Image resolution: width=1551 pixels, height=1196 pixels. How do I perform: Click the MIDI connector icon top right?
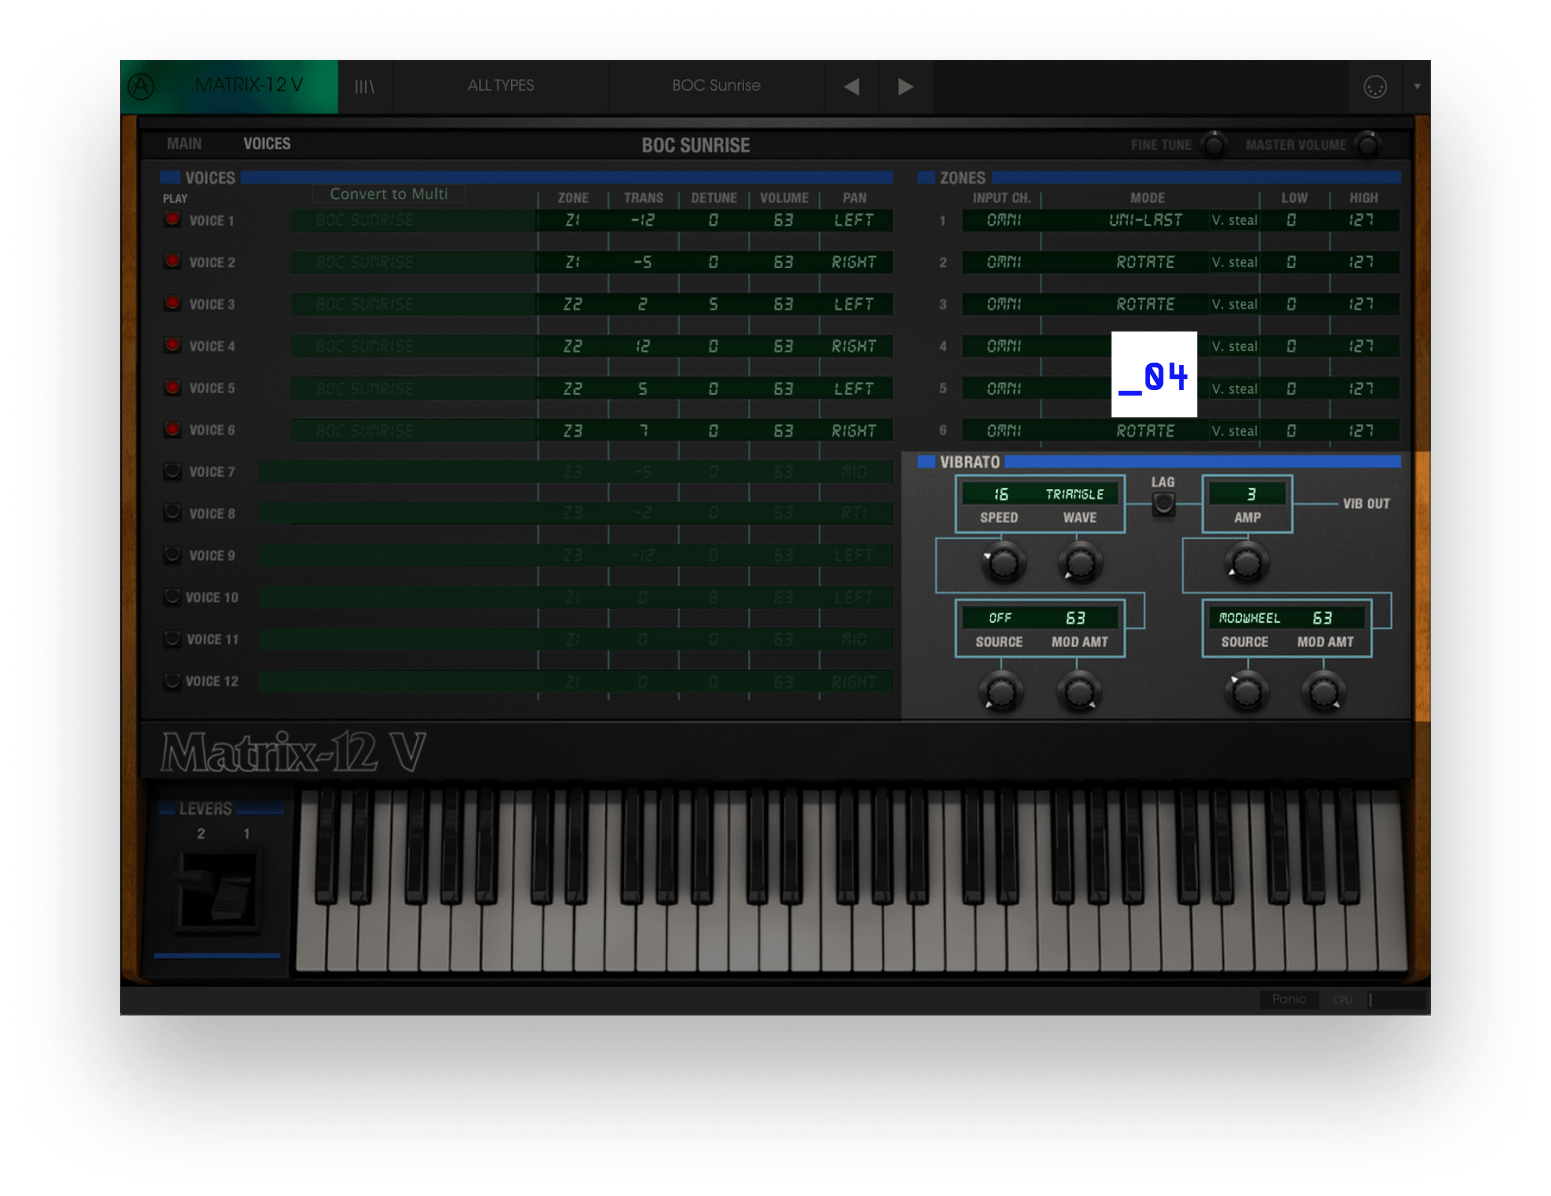coord(1376,87)
